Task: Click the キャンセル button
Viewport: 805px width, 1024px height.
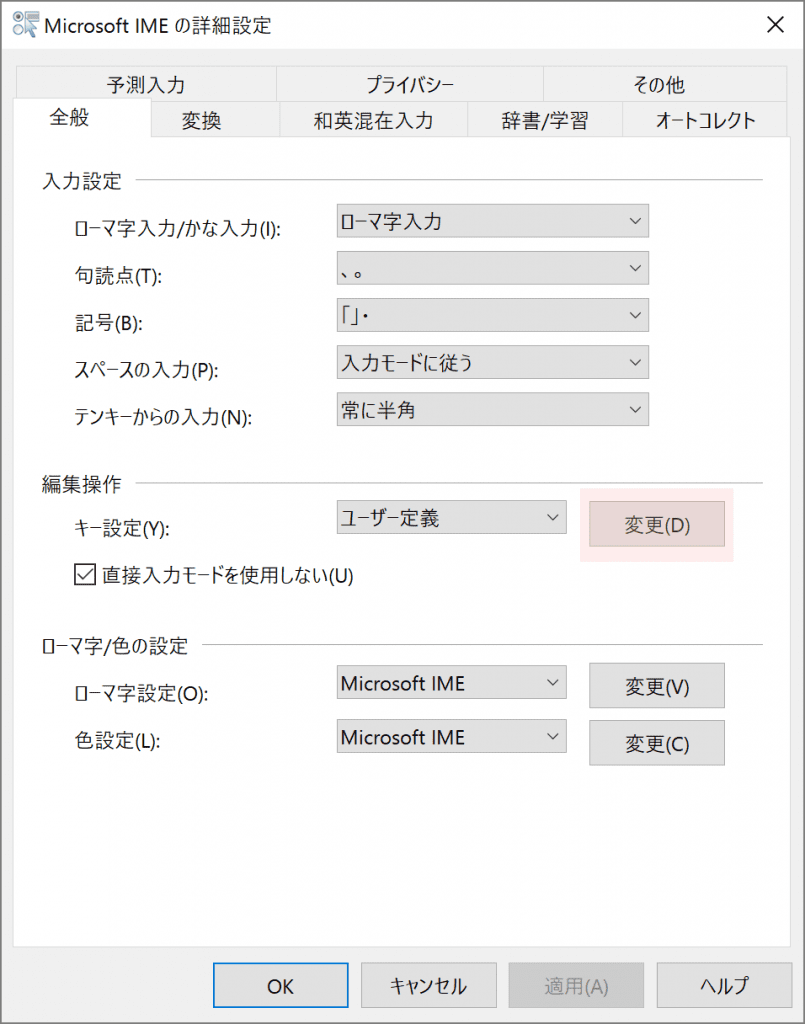Action: (428, 986)
